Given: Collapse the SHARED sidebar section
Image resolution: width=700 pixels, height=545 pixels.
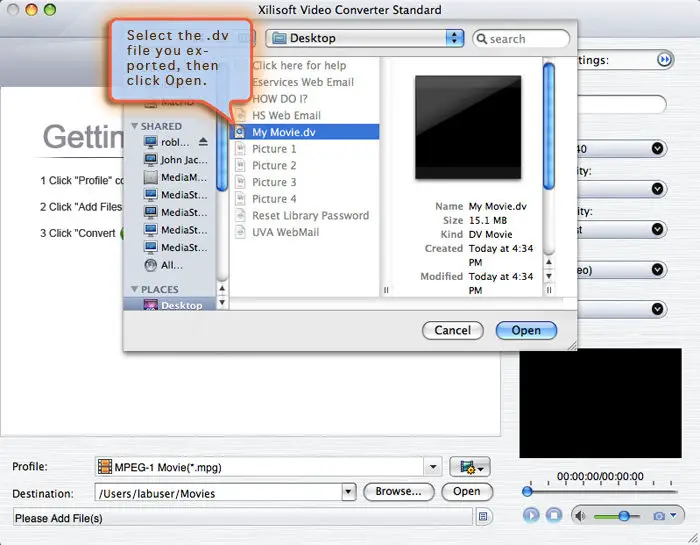Looking at the screenshot, I should [x=134, y=126].
